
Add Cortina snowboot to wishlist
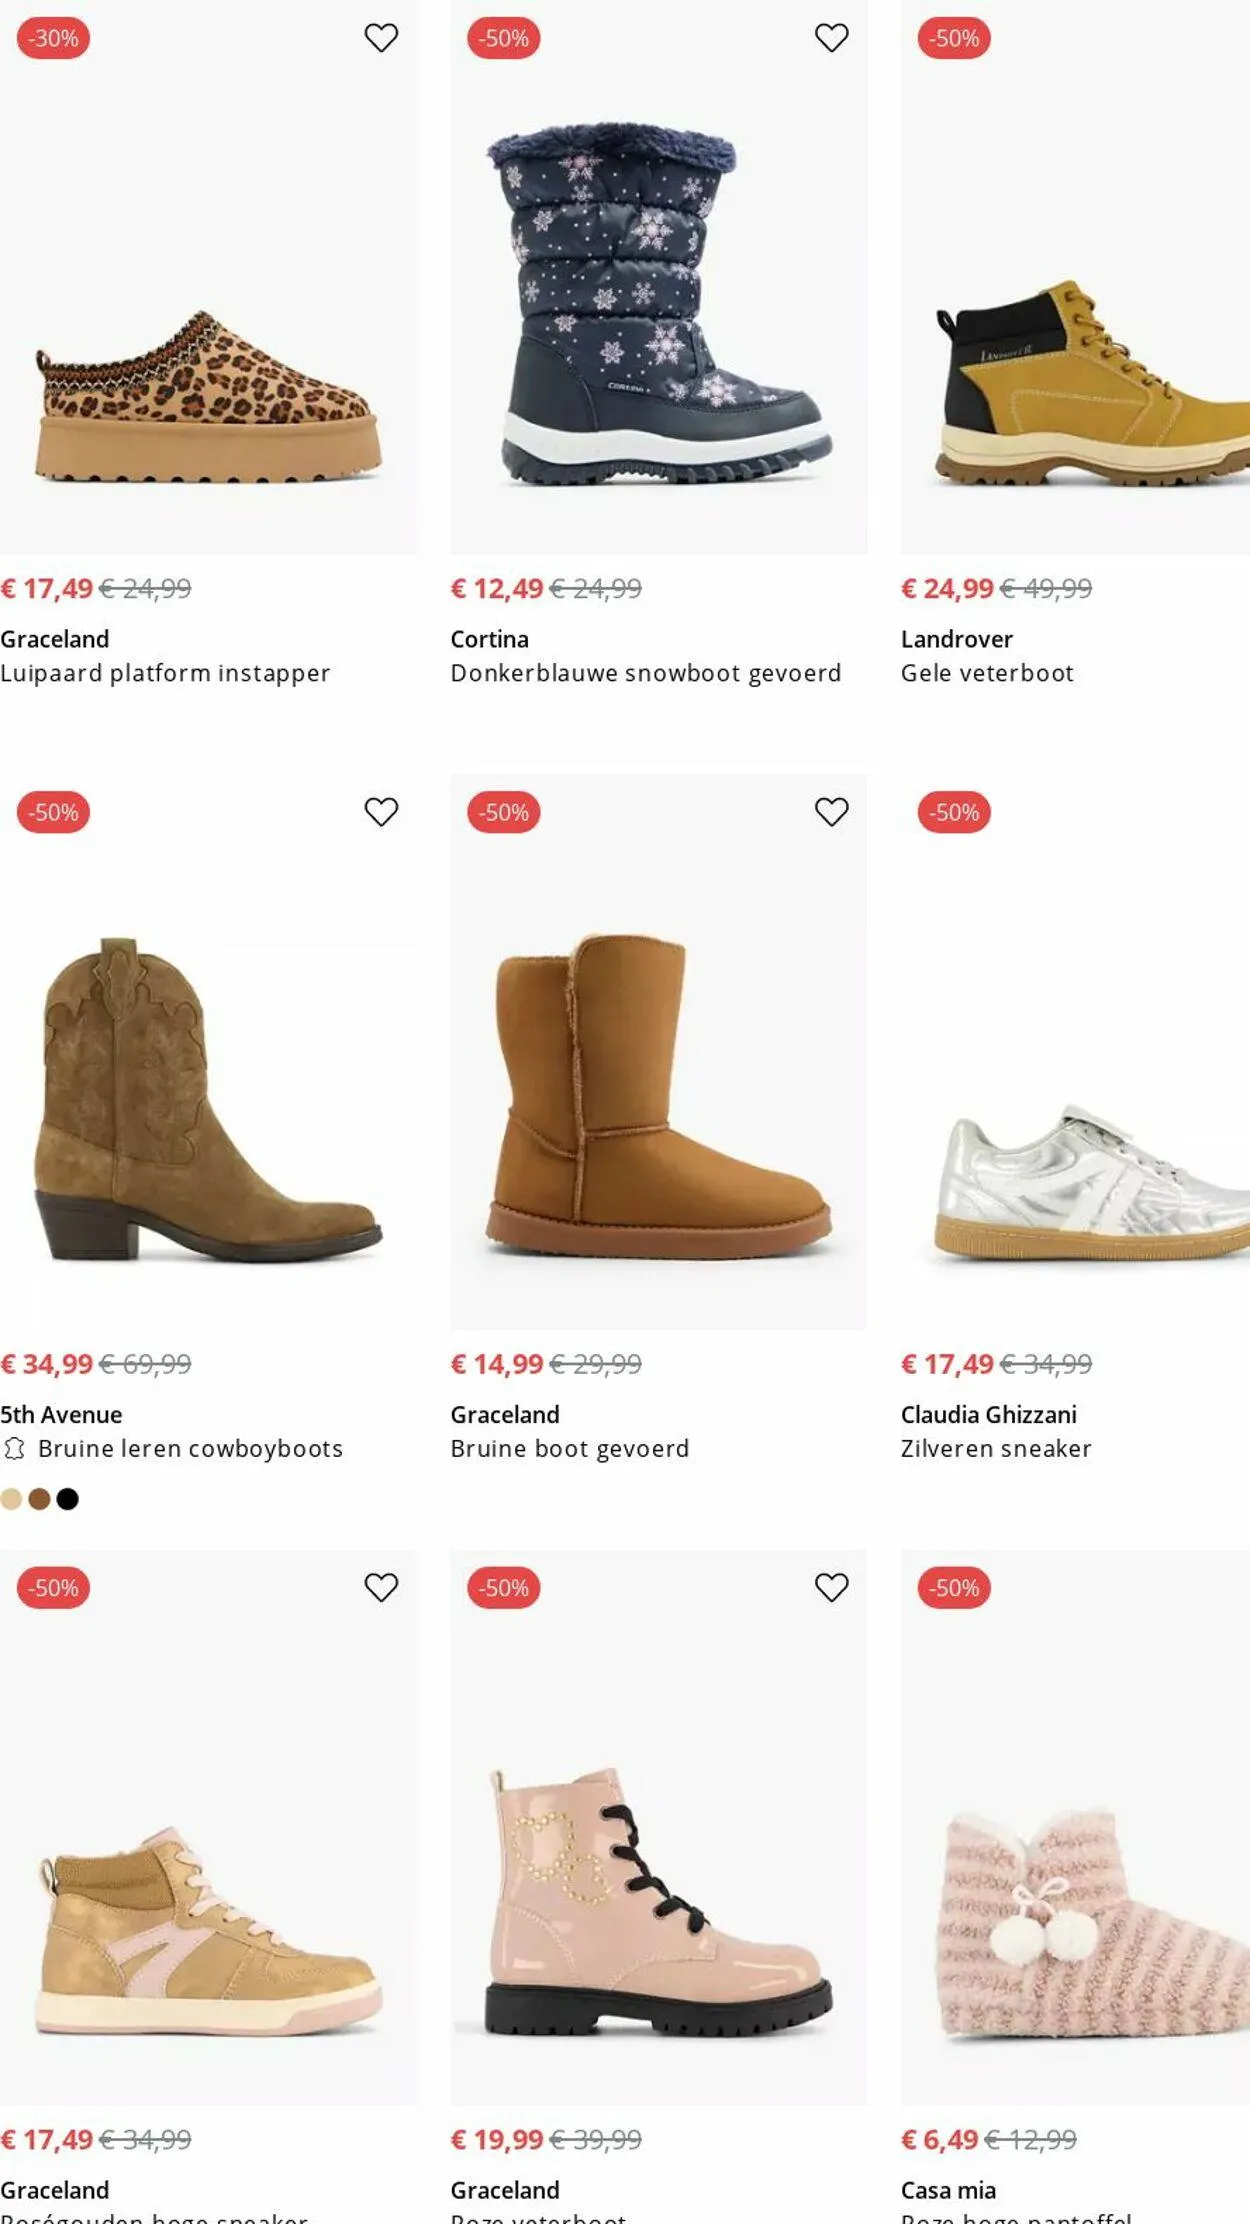[x=831, y=38]
